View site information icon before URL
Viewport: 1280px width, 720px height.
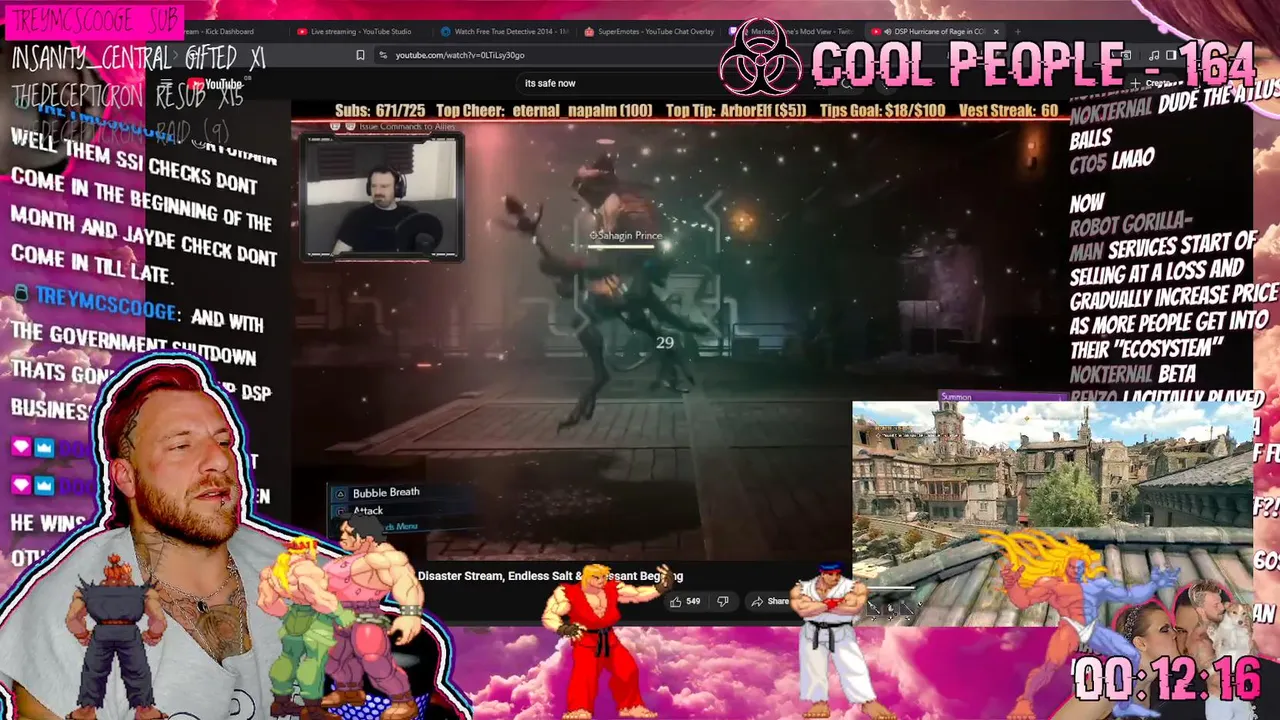383,55
